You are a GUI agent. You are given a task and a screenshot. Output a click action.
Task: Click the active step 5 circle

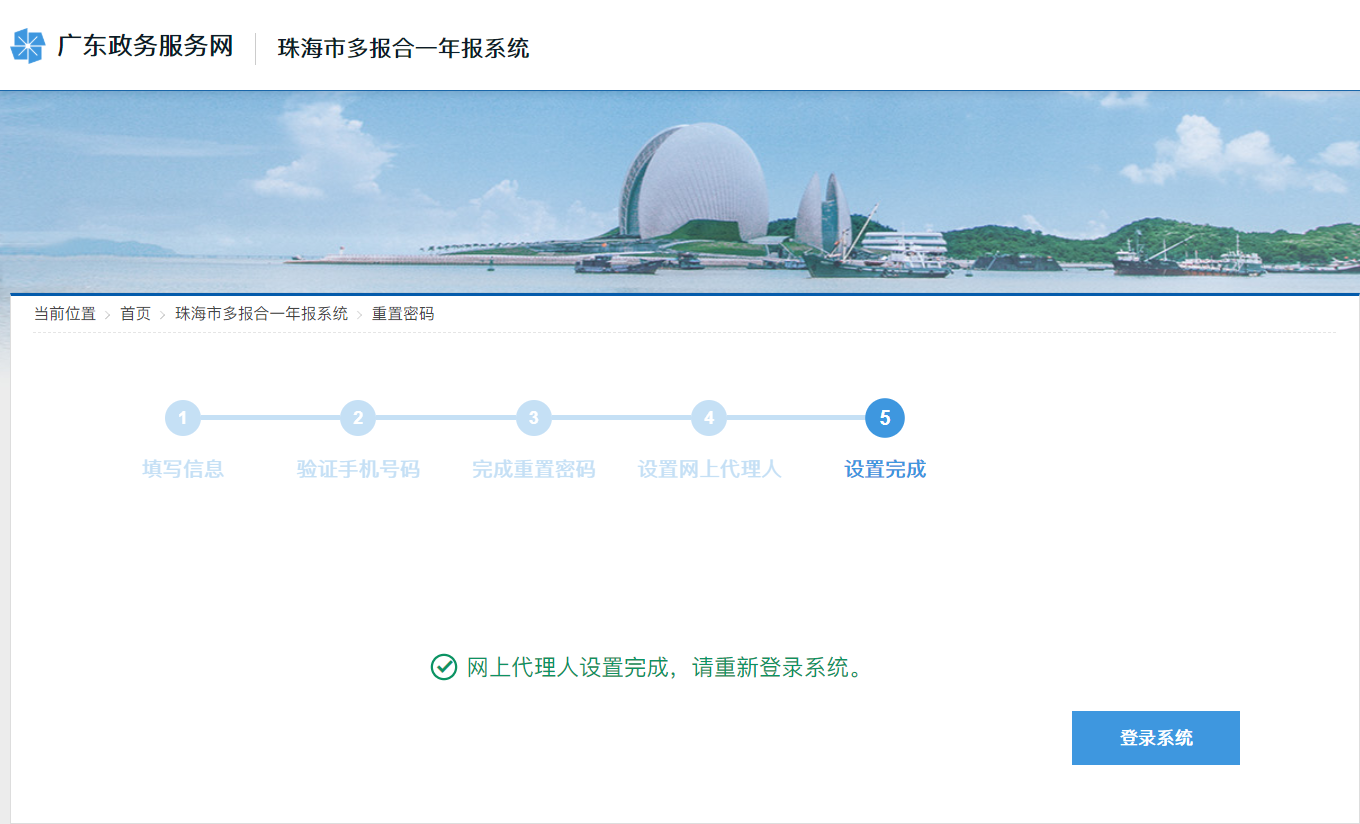[885, 418]
